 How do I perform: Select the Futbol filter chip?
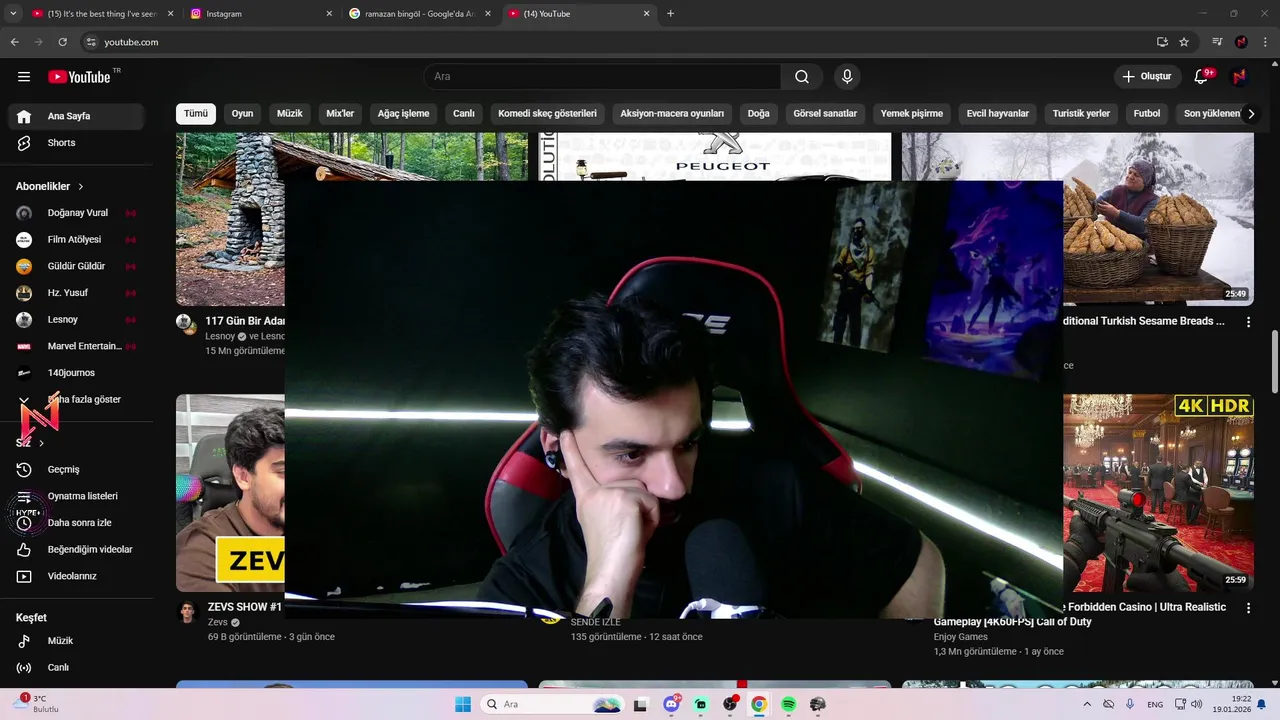point(1147,114)
